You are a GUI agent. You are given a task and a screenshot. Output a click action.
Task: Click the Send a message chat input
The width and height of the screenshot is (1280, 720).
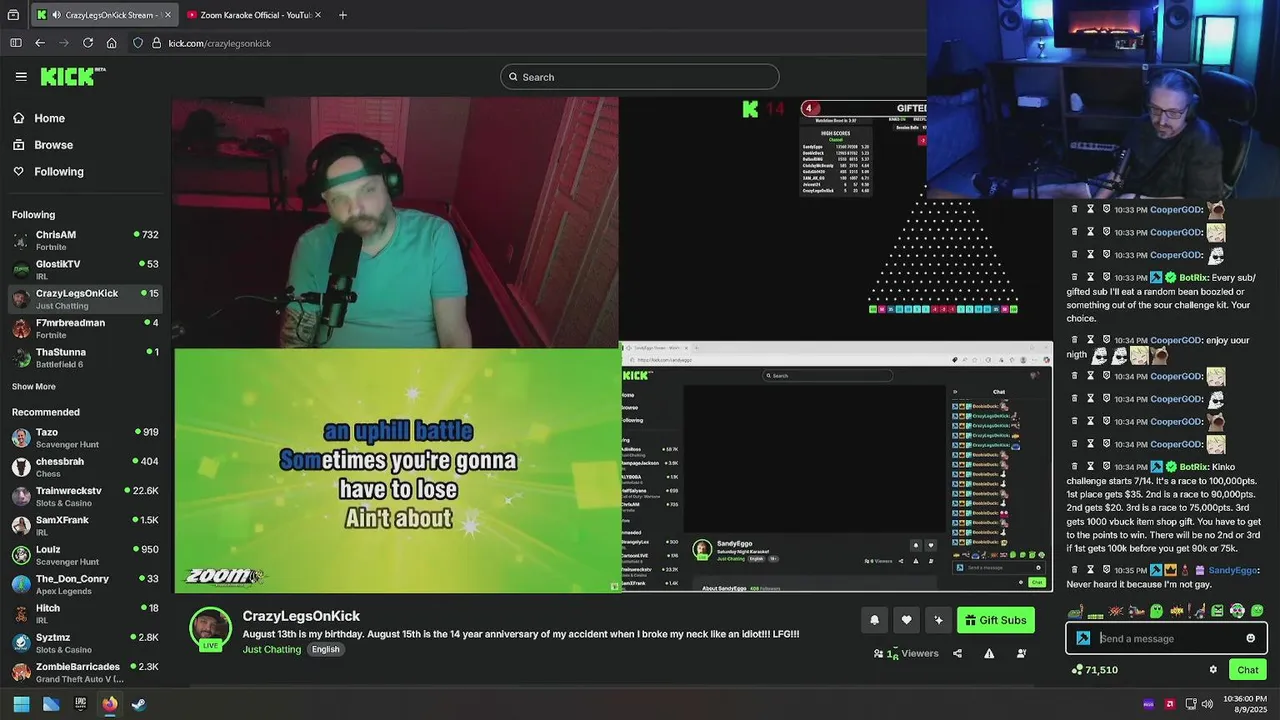[1167, 638]
